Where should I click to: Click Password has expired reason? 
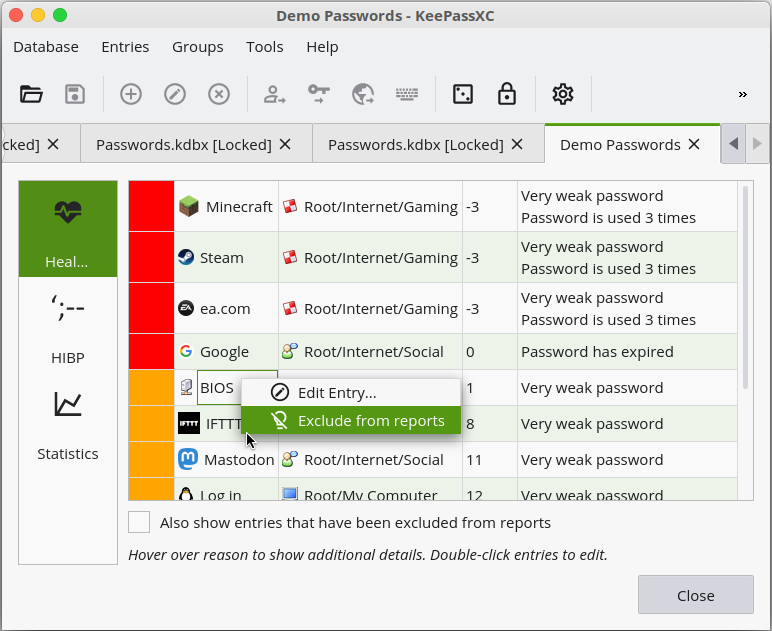[597, 352]
